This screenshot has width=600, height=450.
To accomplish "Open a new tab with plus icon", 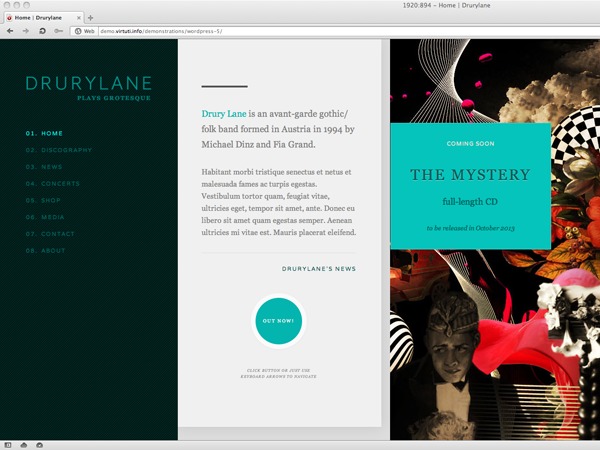I will pyautogui.click(x=90, y=18).
